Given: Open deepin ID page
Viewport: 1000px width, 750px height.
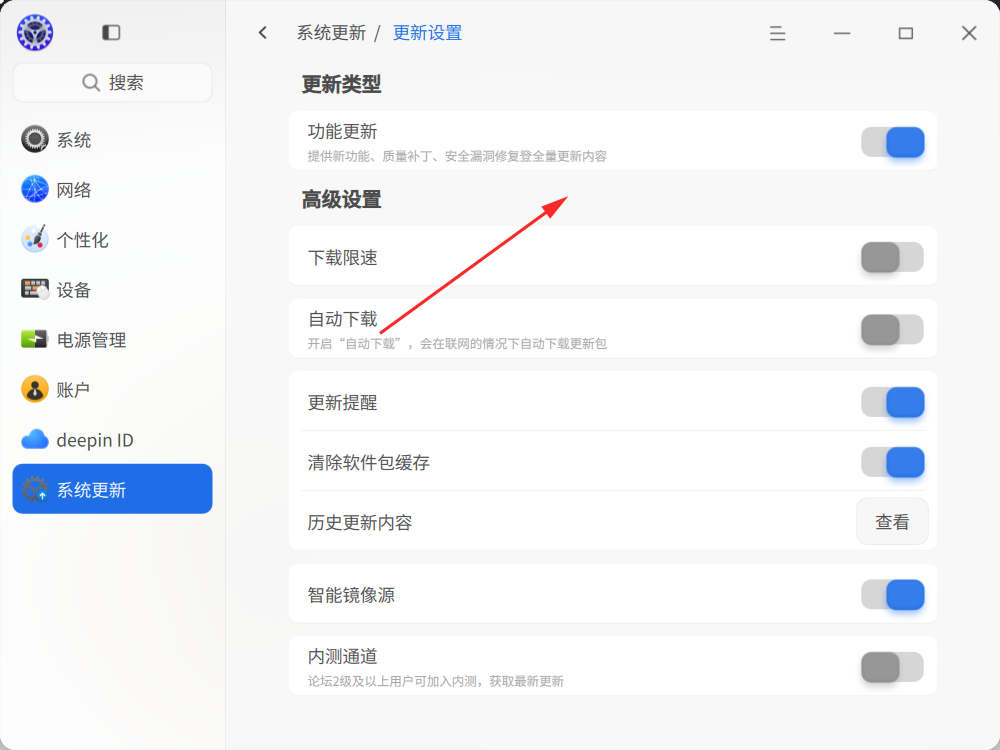Looking at the screenshot, I should click(x=112, y=439).
